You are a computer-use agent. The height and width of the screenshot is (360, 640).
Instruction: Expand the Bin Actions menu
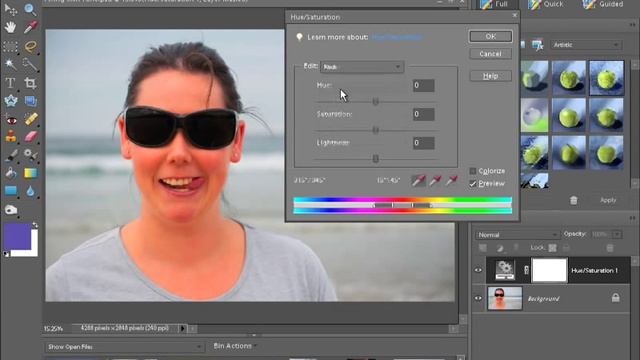(235, 346)
